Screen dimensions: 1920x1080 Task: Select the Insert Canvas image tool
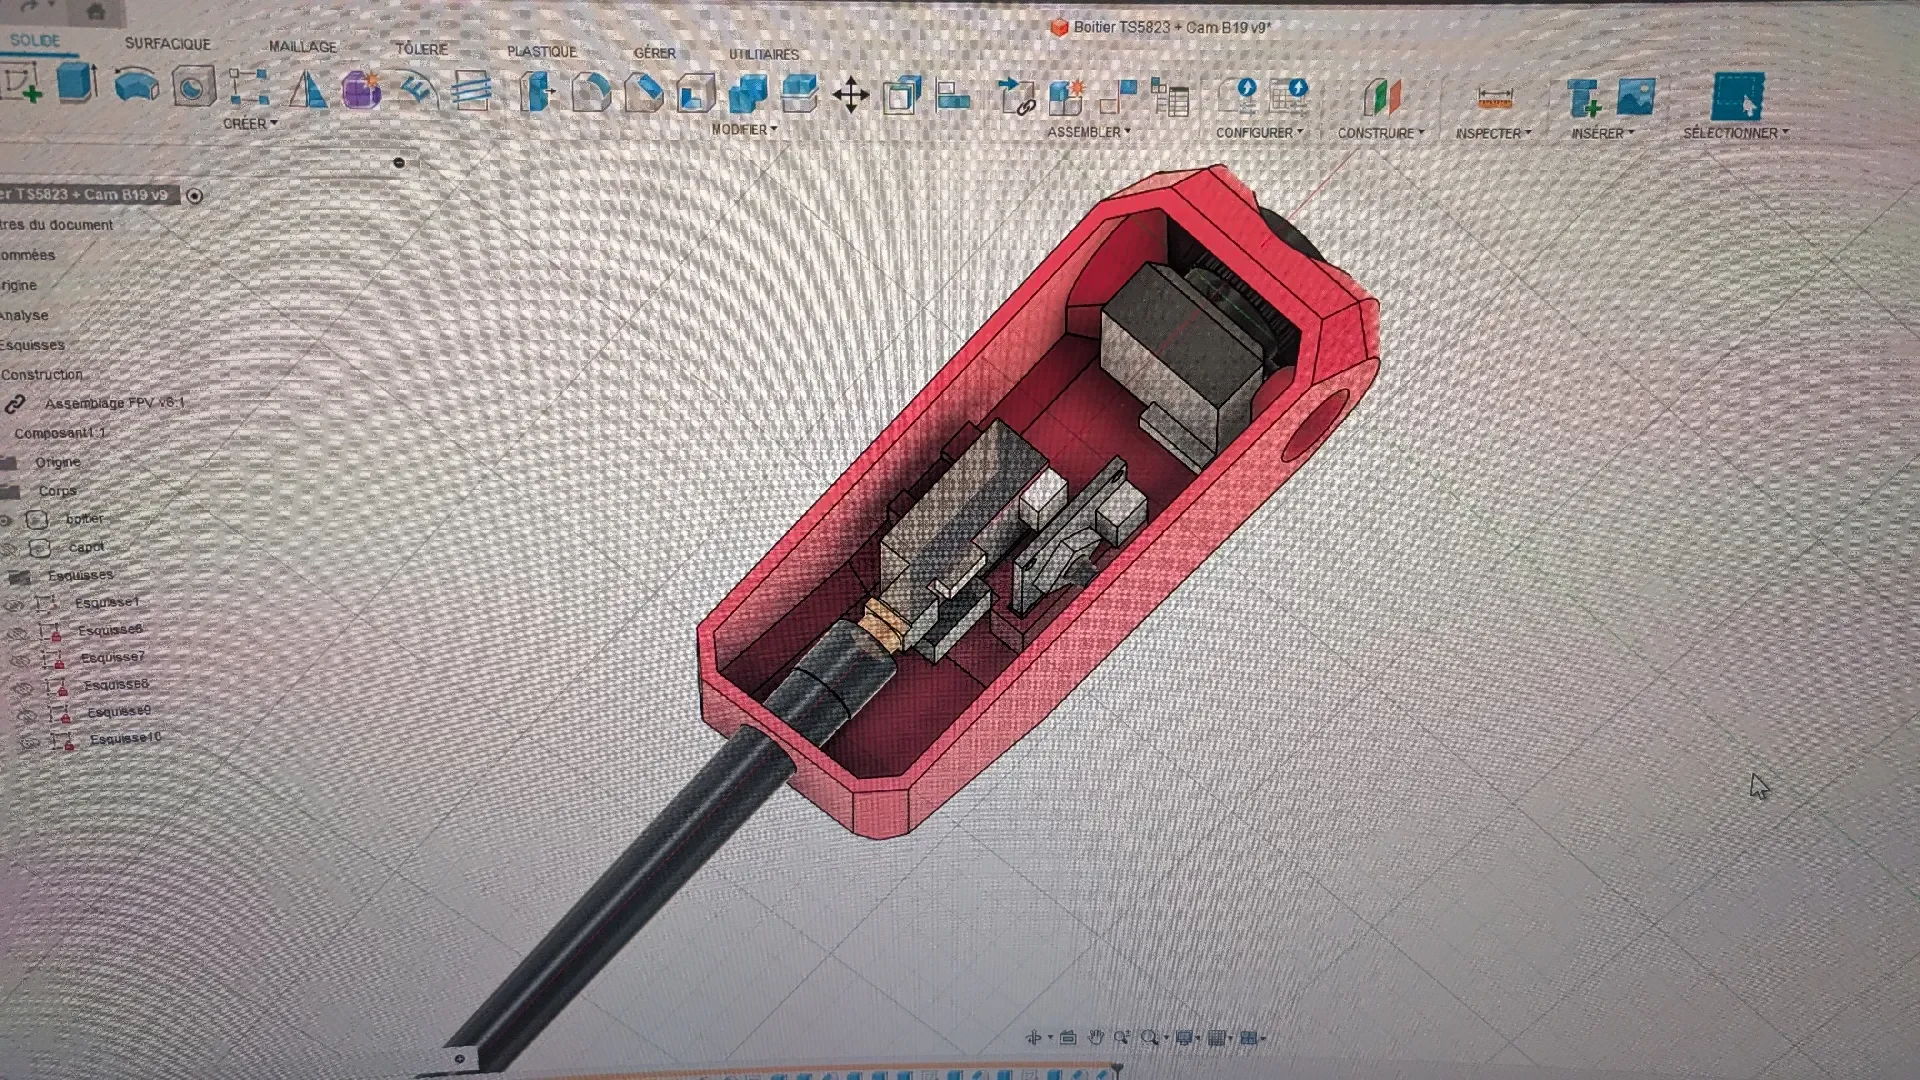(1636, 97)
